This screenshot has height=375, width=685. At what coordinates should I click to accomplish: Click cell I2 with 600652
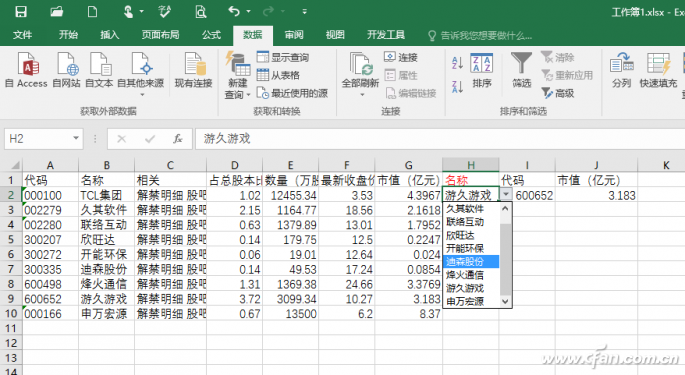(527, 195)
